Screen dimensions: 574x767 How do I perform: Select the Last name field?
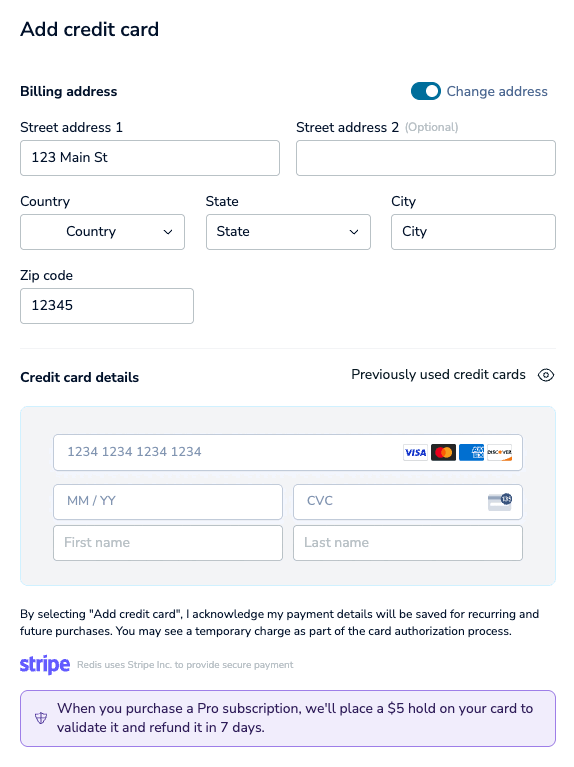coord(408,543)
